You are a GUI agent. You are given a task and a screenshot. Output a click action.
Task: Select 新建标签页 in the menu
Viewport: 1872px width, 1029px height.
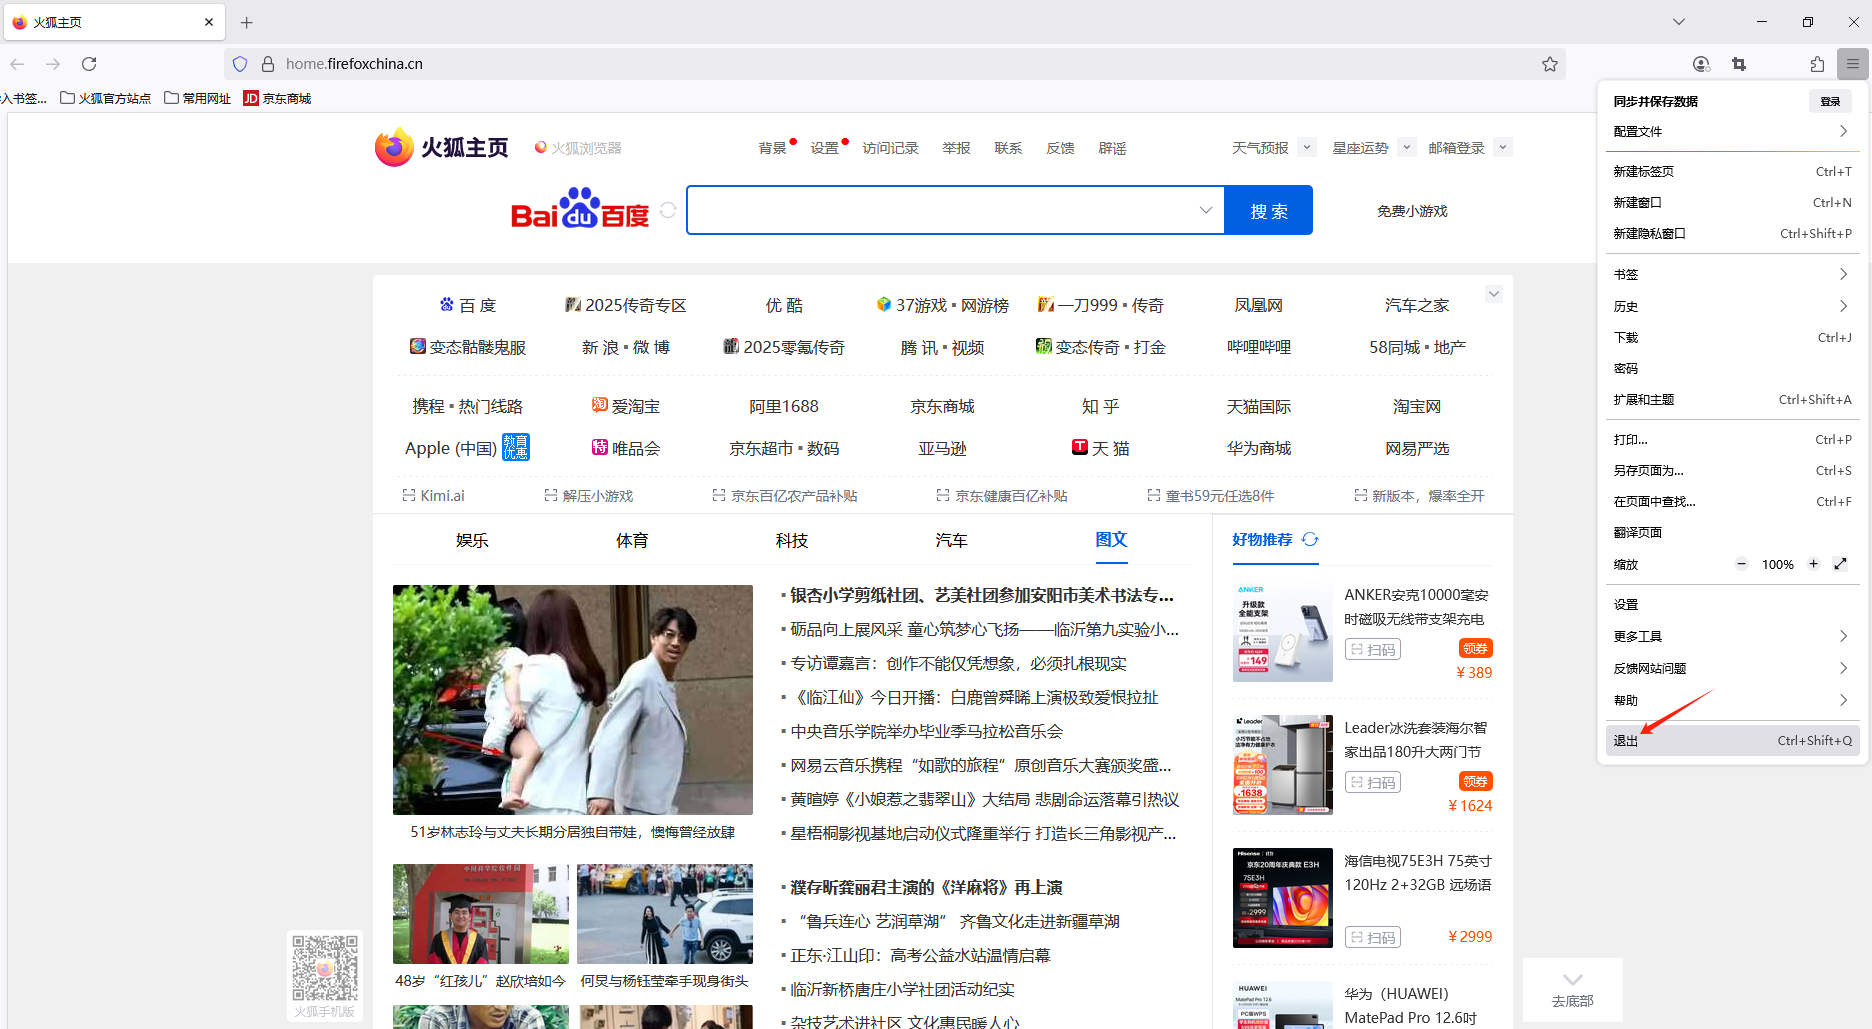coord(1732,171)
